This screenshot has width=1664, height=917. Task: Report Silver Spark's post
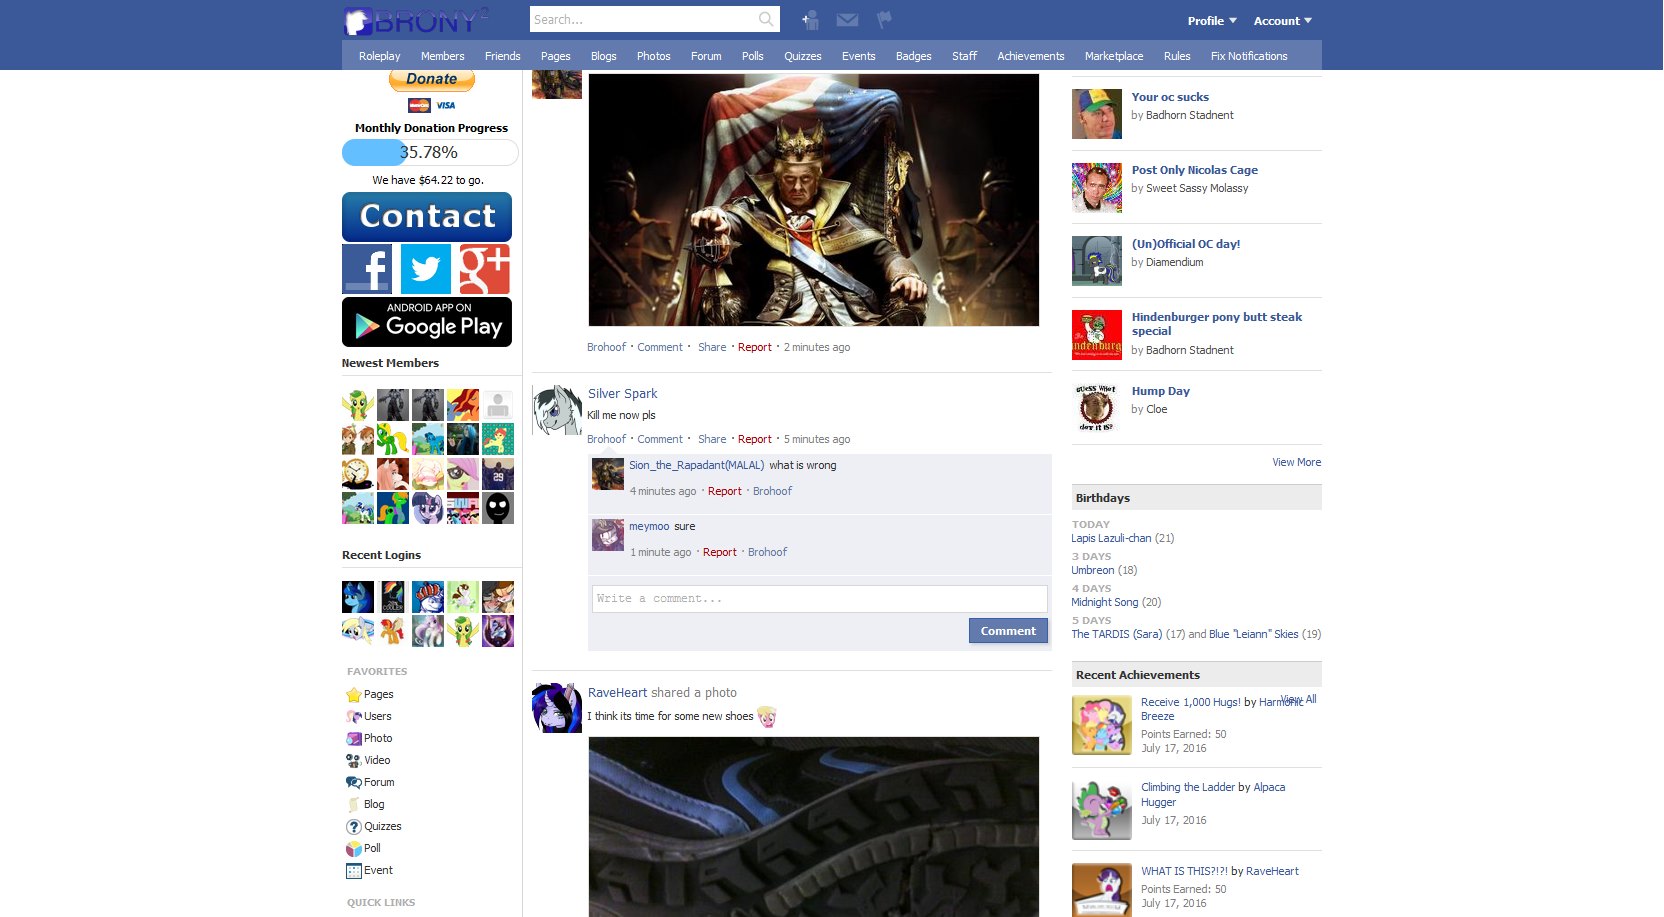point(754,439)
